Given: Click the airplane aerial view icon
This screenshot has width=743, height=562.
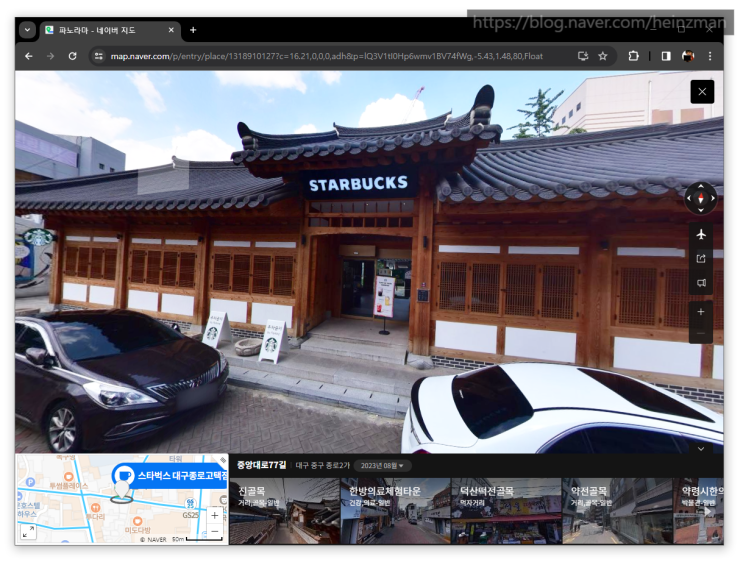Looking at the screenshot, I should (701, 234).
